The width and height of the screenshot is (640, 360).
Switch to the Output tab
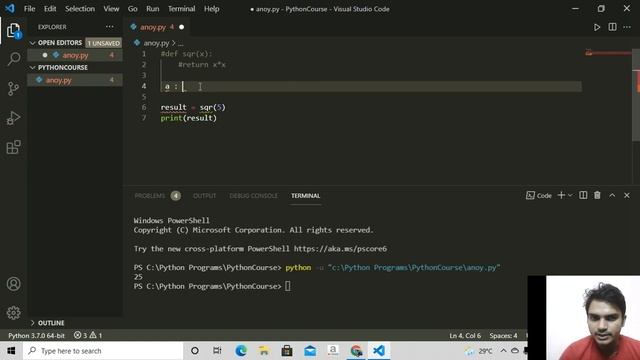coord(204,196)
